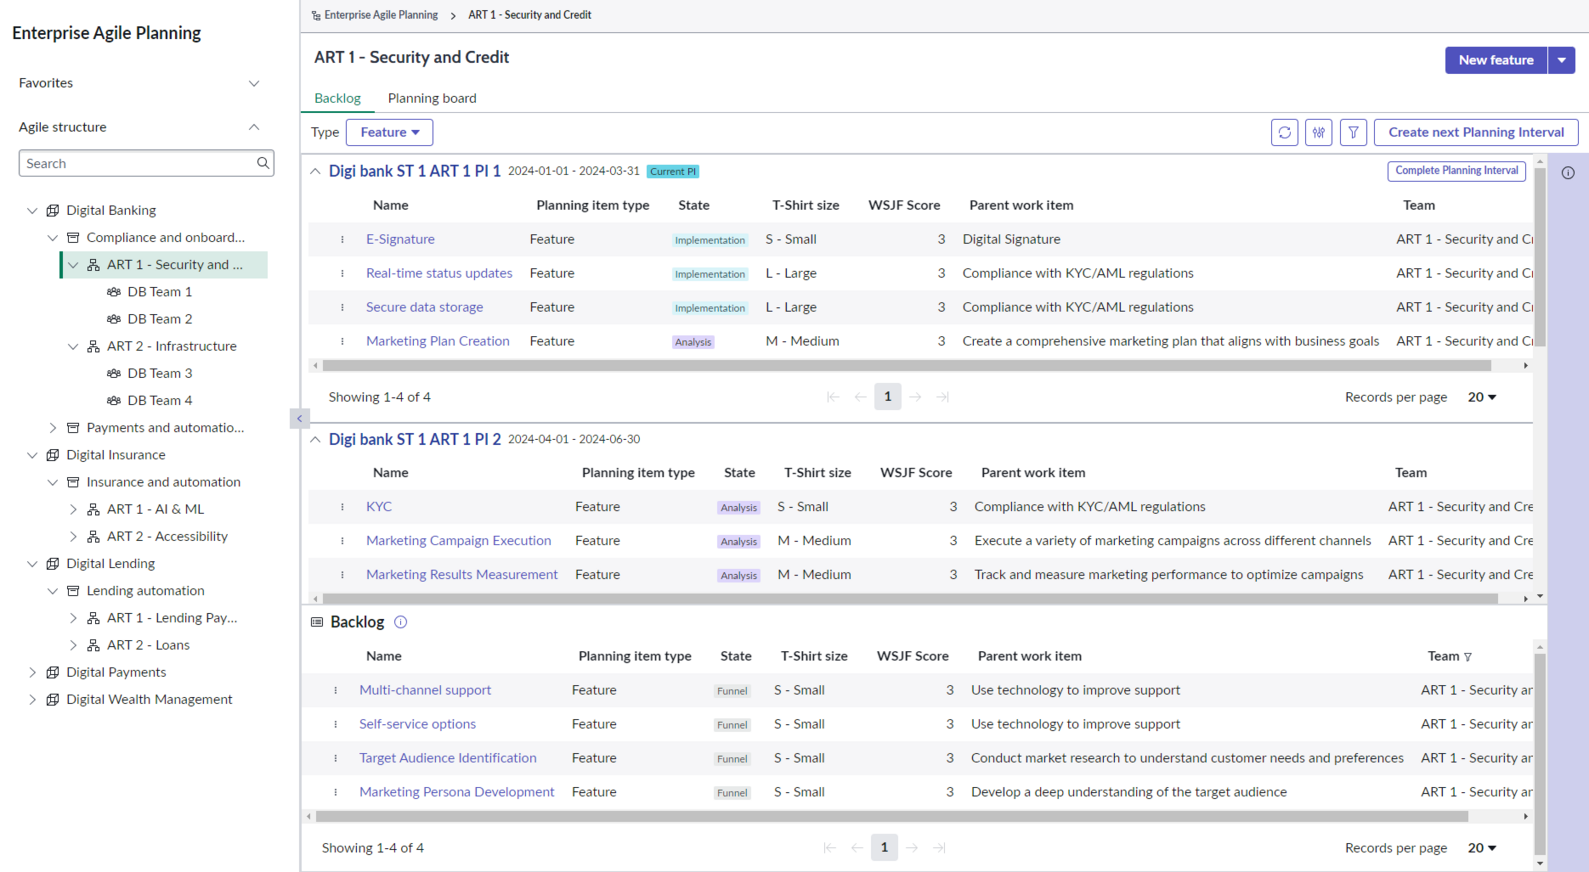Open the column settings sliders icon
Screen dimensions: 1589x872
(x=1319, y=132)
